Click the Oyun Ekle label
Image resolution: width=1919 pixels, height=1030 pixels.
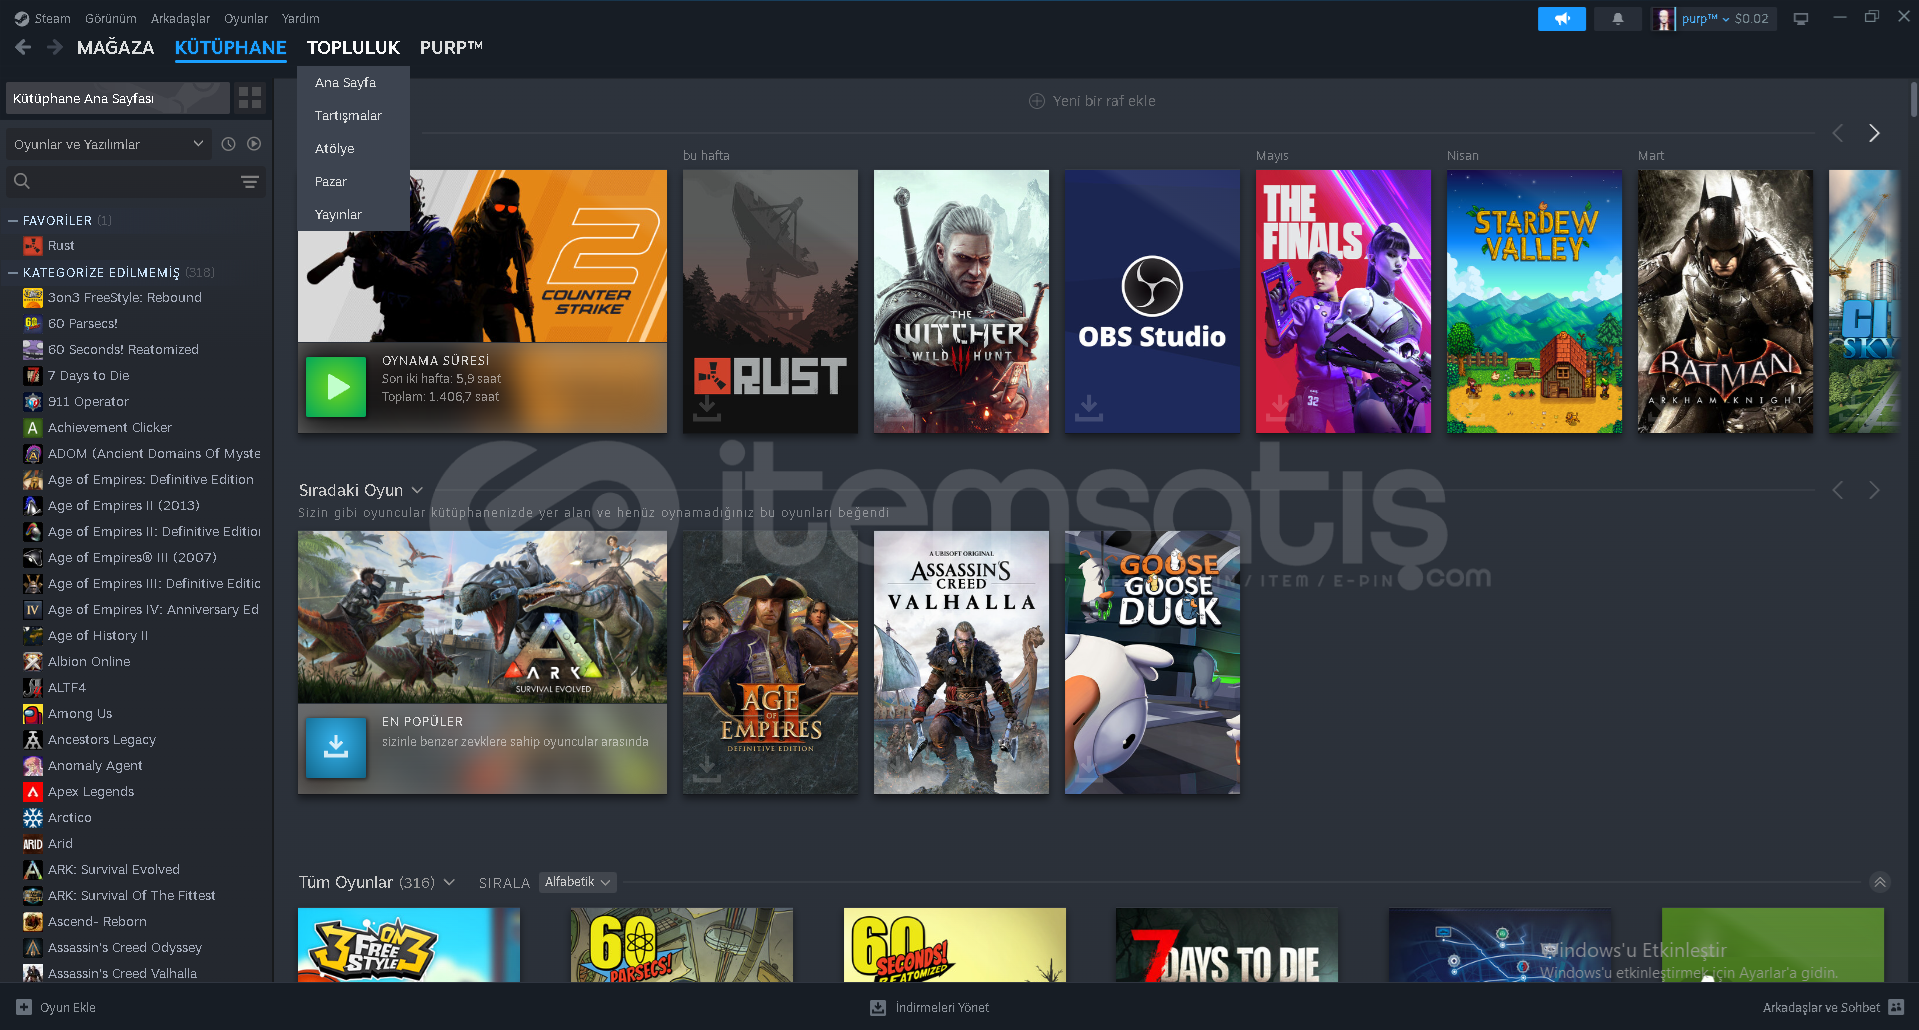tap(68, 1007)
